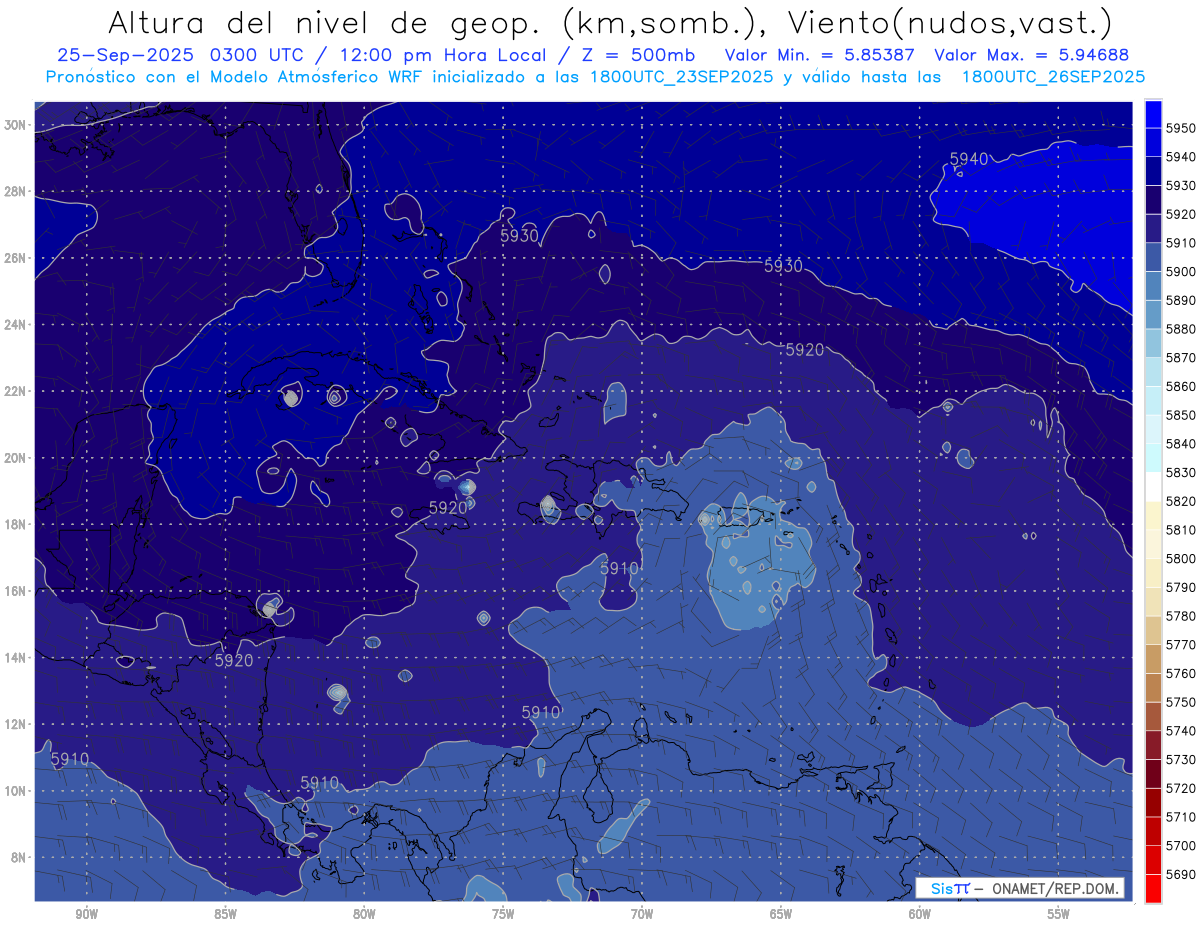Click the 60W longitude axis label

[920, 914]
